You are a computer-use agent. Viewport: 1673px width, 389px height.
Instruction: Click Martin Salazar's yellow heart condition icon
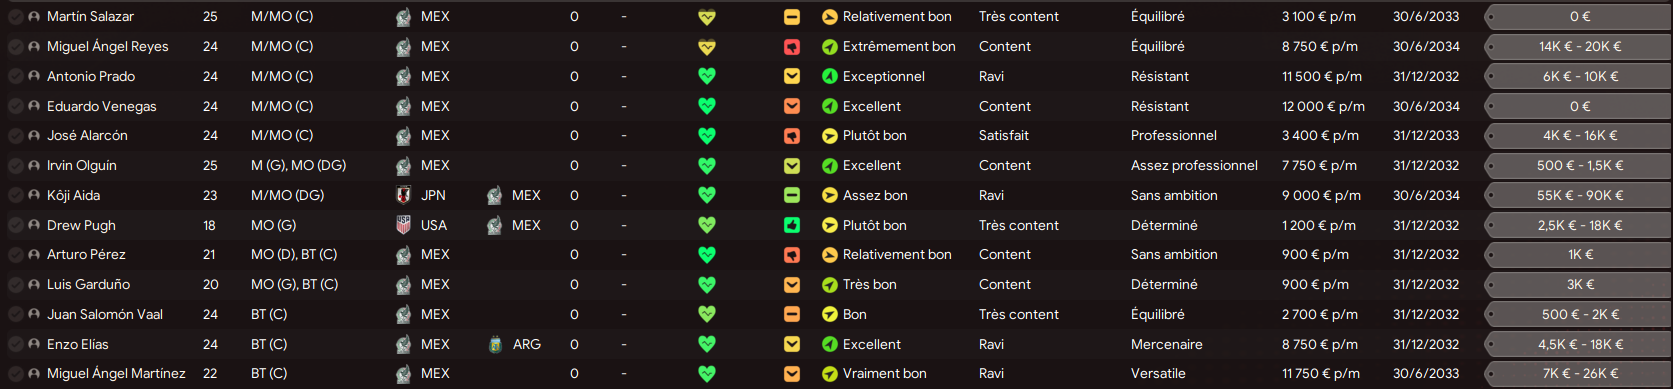click(x=707, y=17)
